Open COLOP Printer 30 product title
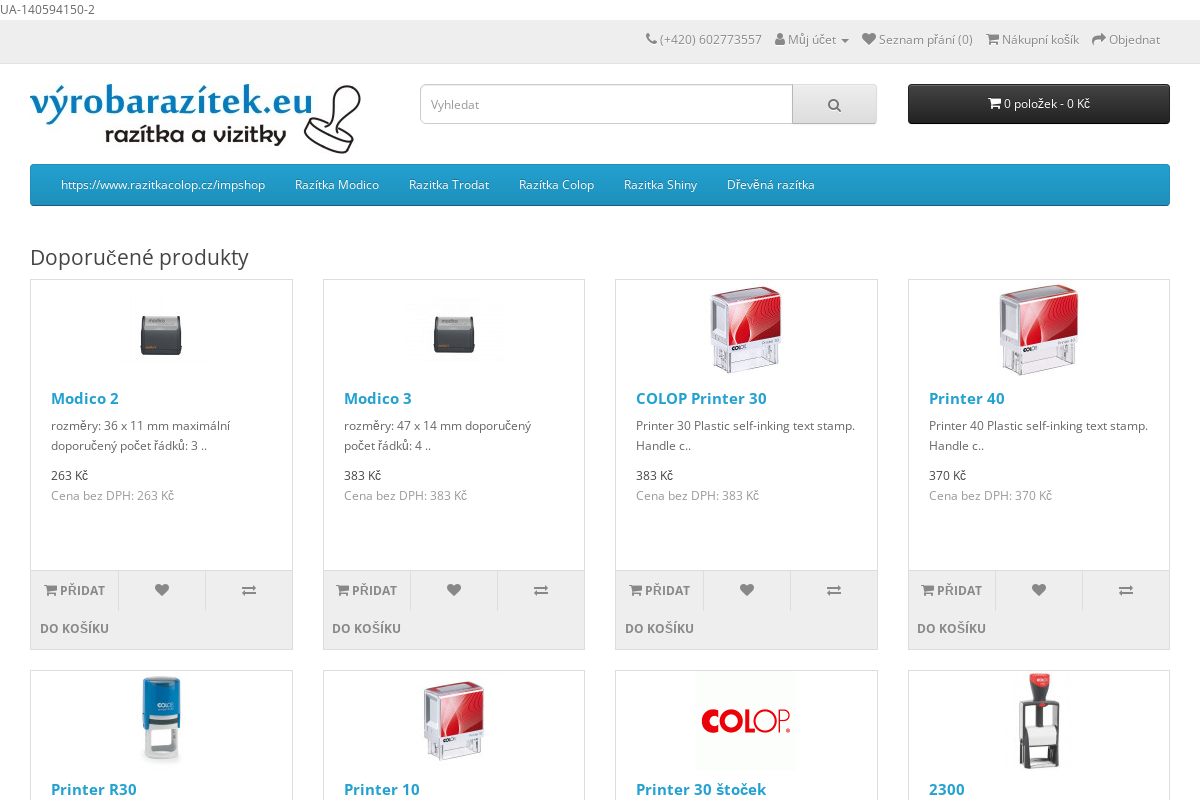This screenshot has width=1200, height=800. click(701, 398)
